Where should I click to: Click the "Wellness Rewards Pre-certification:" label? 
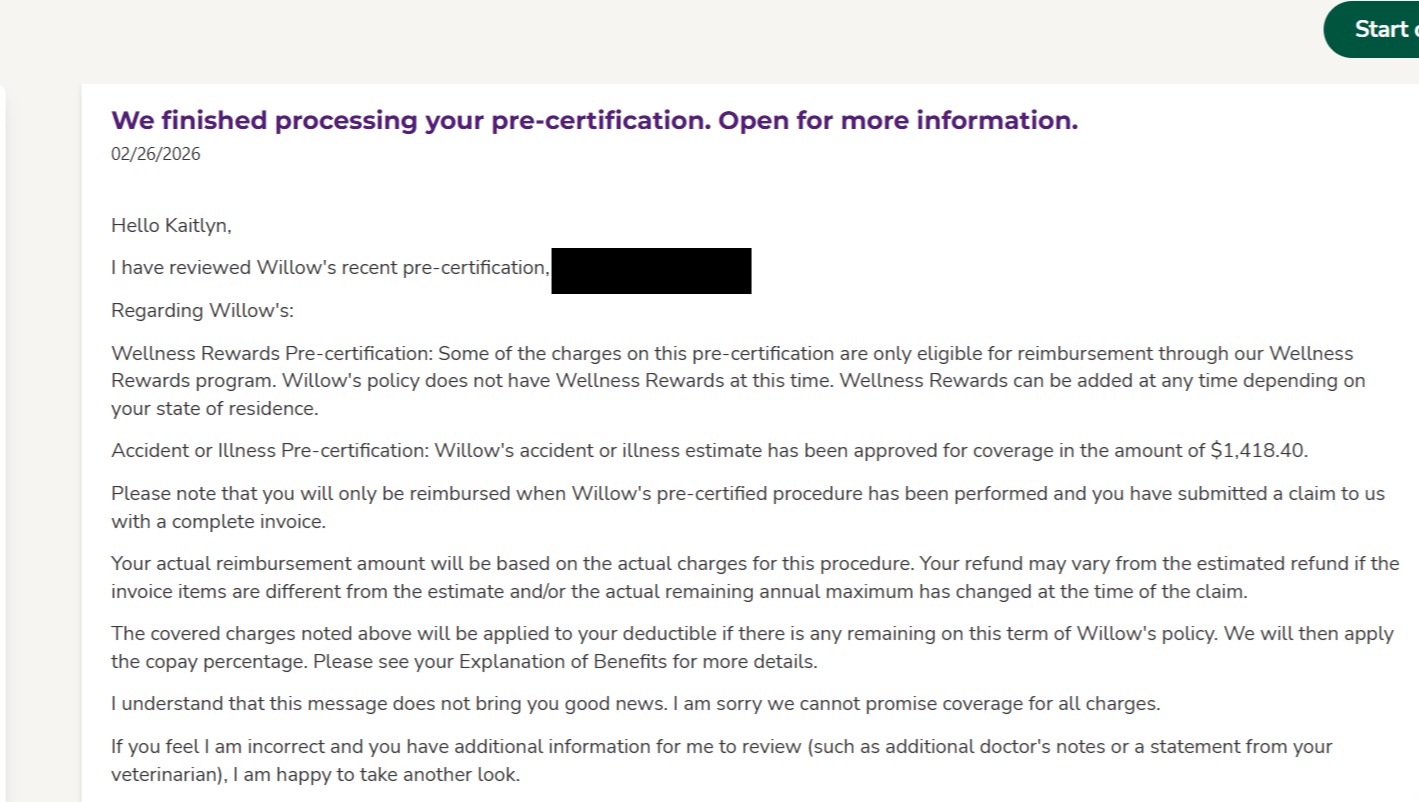pyautogui.click(x=271, y=353)
